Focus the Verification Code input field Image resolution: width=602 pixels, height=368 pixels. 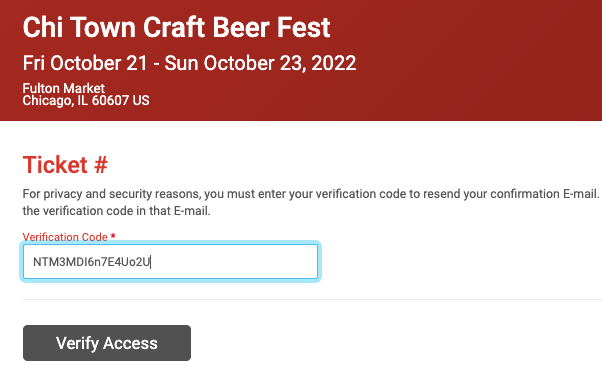pos(170,262)
